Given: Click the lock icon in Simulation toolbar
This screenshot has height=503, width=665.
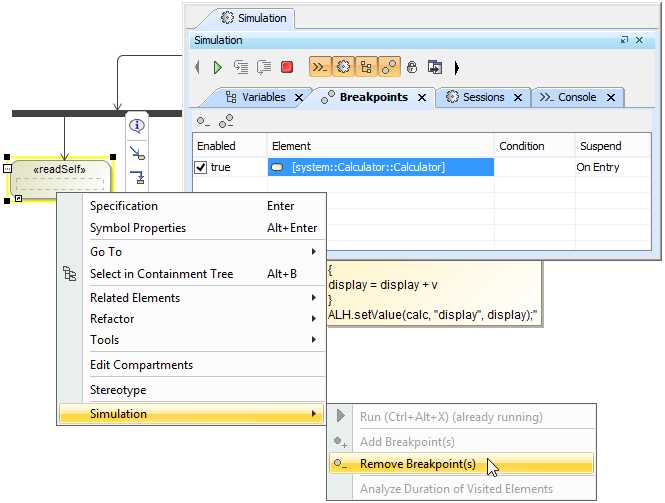Looking at the screenshot, I should click(x=412, y=67).
